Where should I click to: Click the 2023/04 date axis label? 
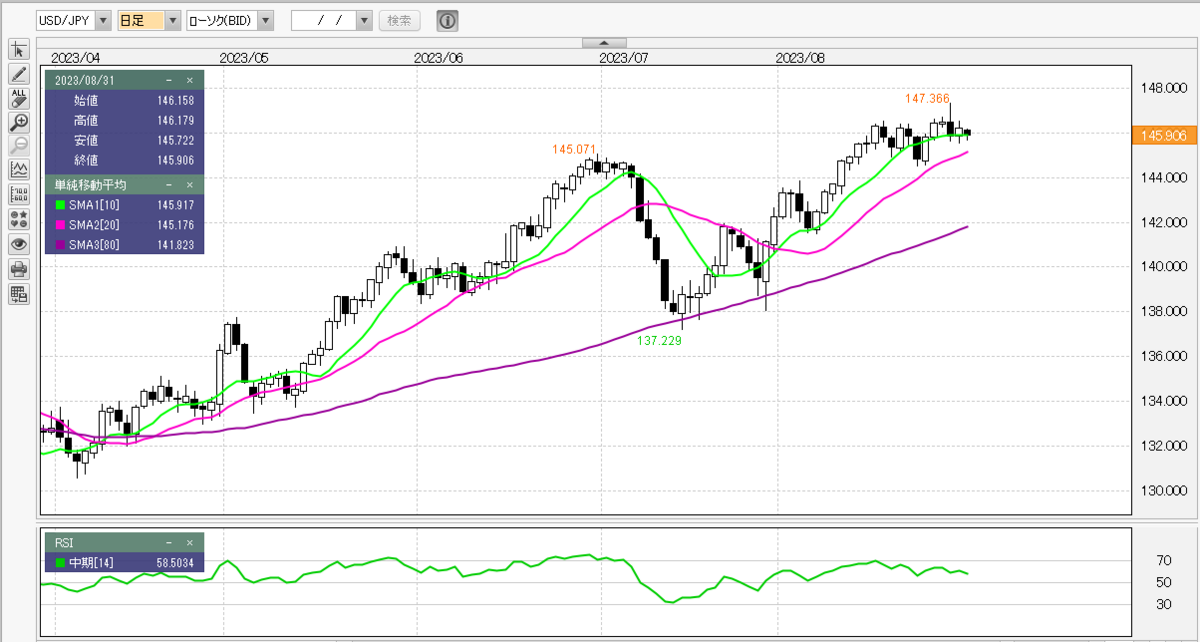(75, 58)
